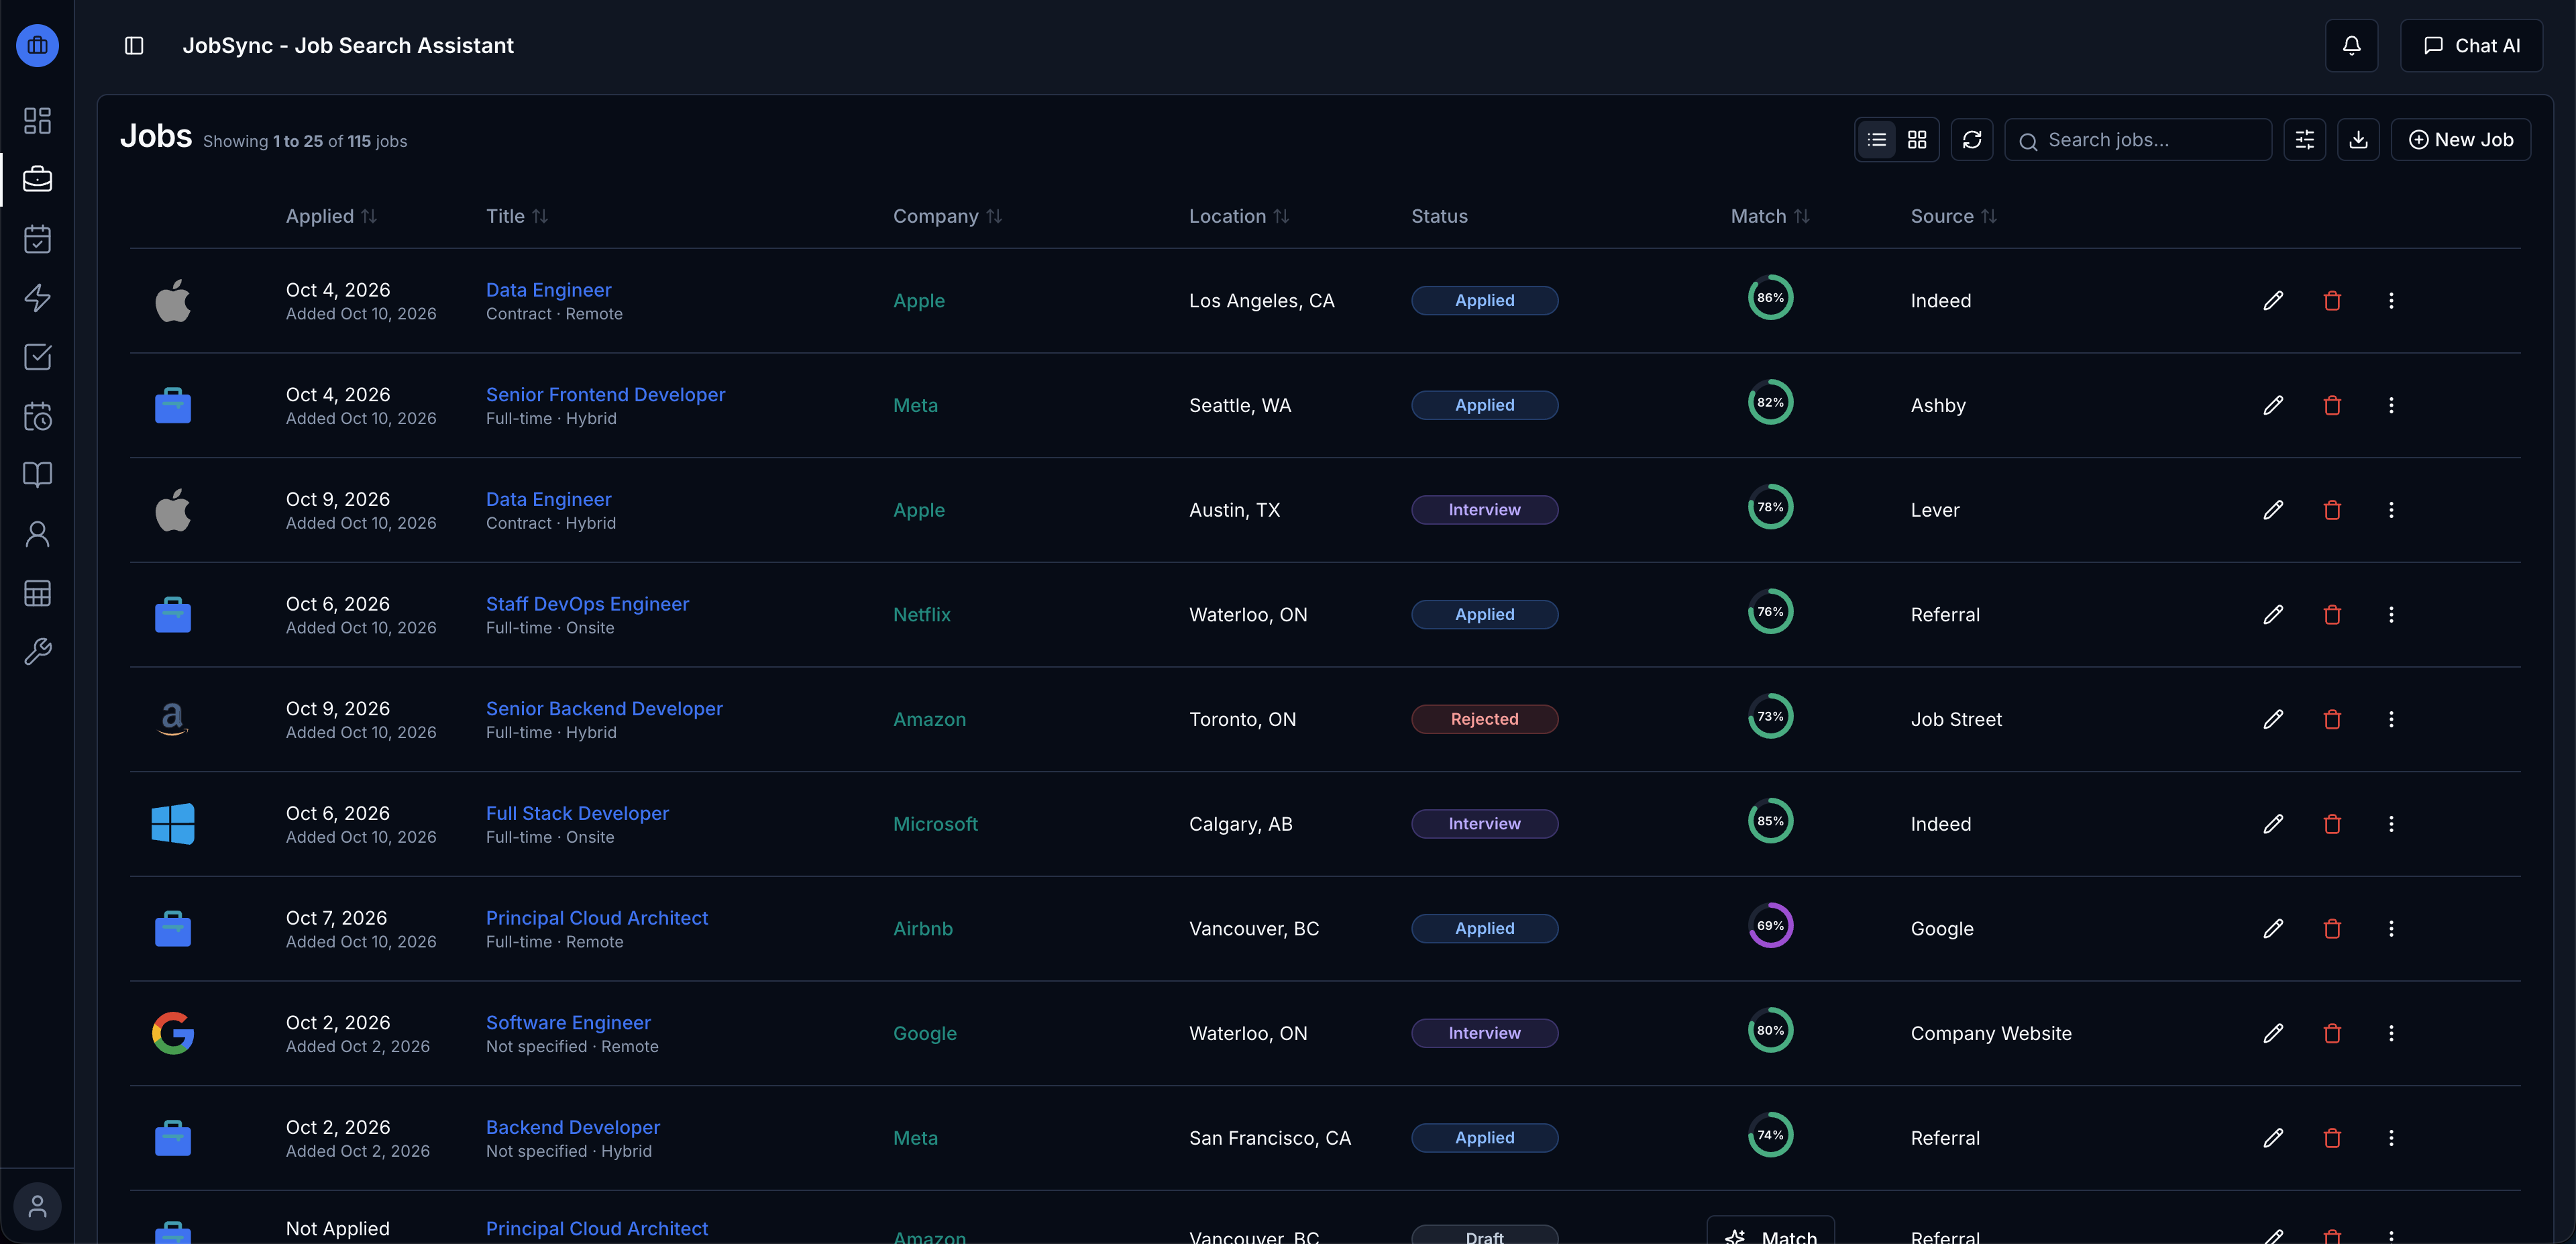Refresh the jobs list

click(1972, 140)
